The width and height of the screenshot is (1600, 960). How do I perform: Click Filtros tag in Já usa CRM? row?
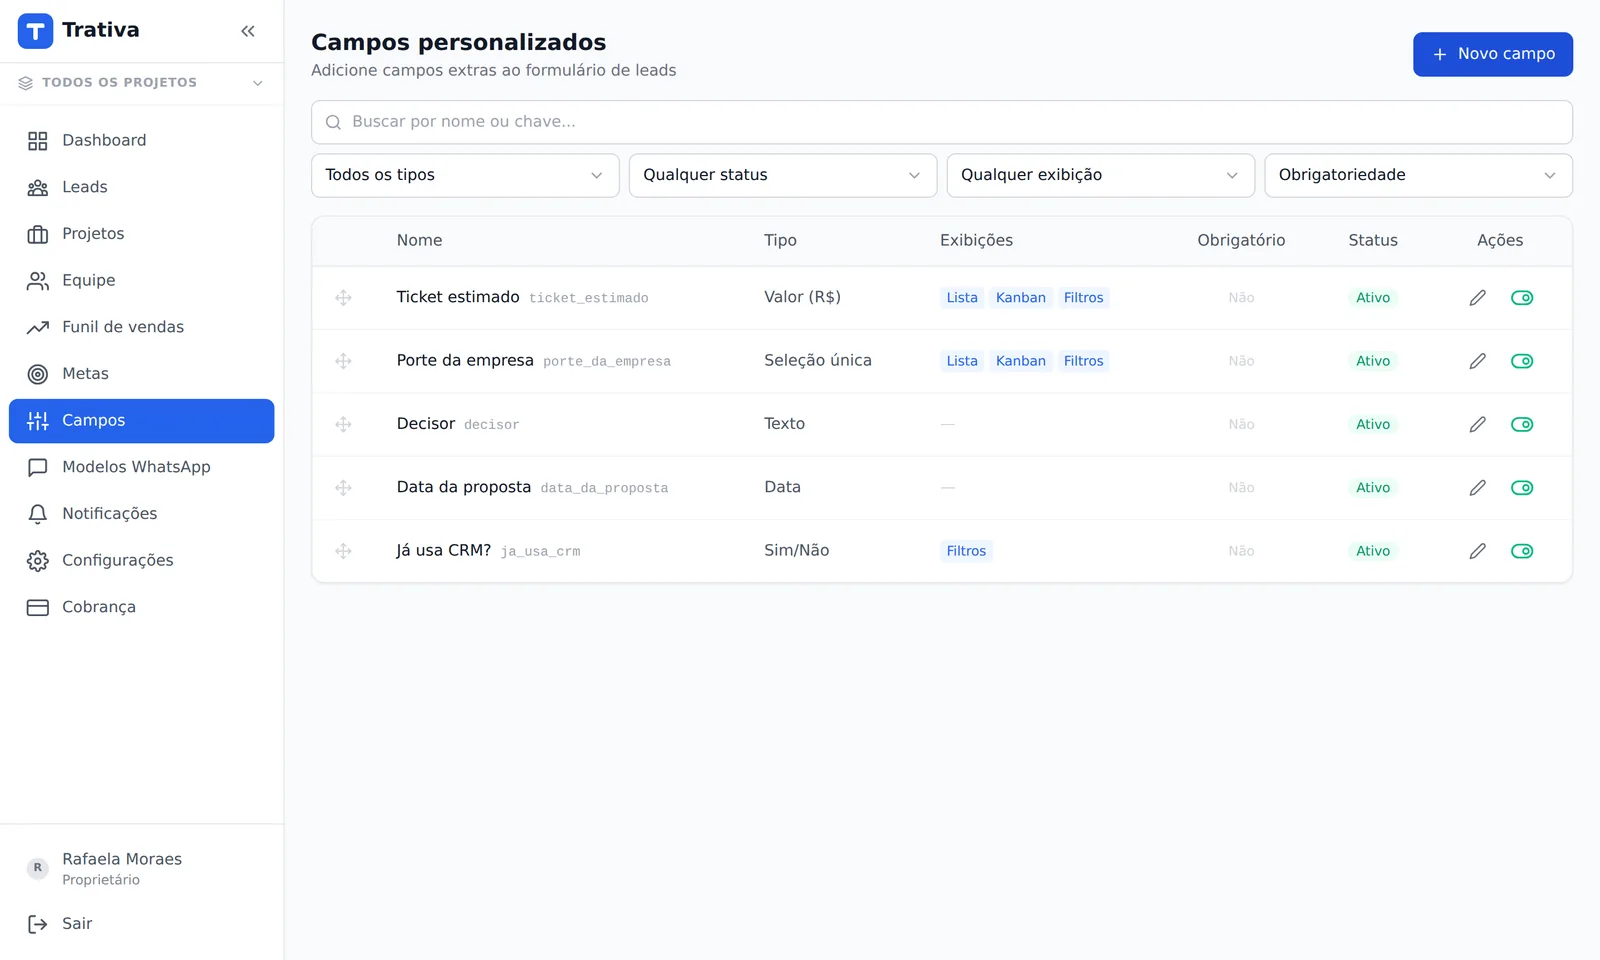(966, 551)
